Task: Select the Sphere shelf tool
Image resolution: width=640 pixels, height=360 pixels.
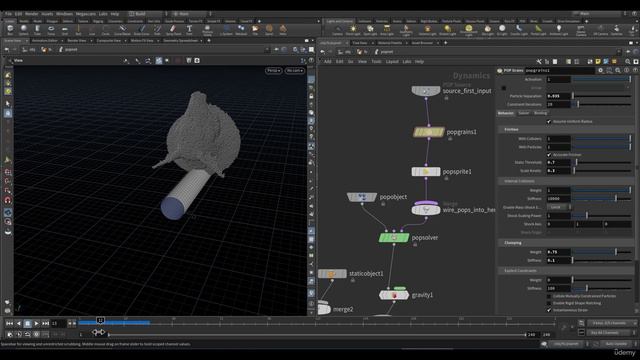Action: (24, 30)
